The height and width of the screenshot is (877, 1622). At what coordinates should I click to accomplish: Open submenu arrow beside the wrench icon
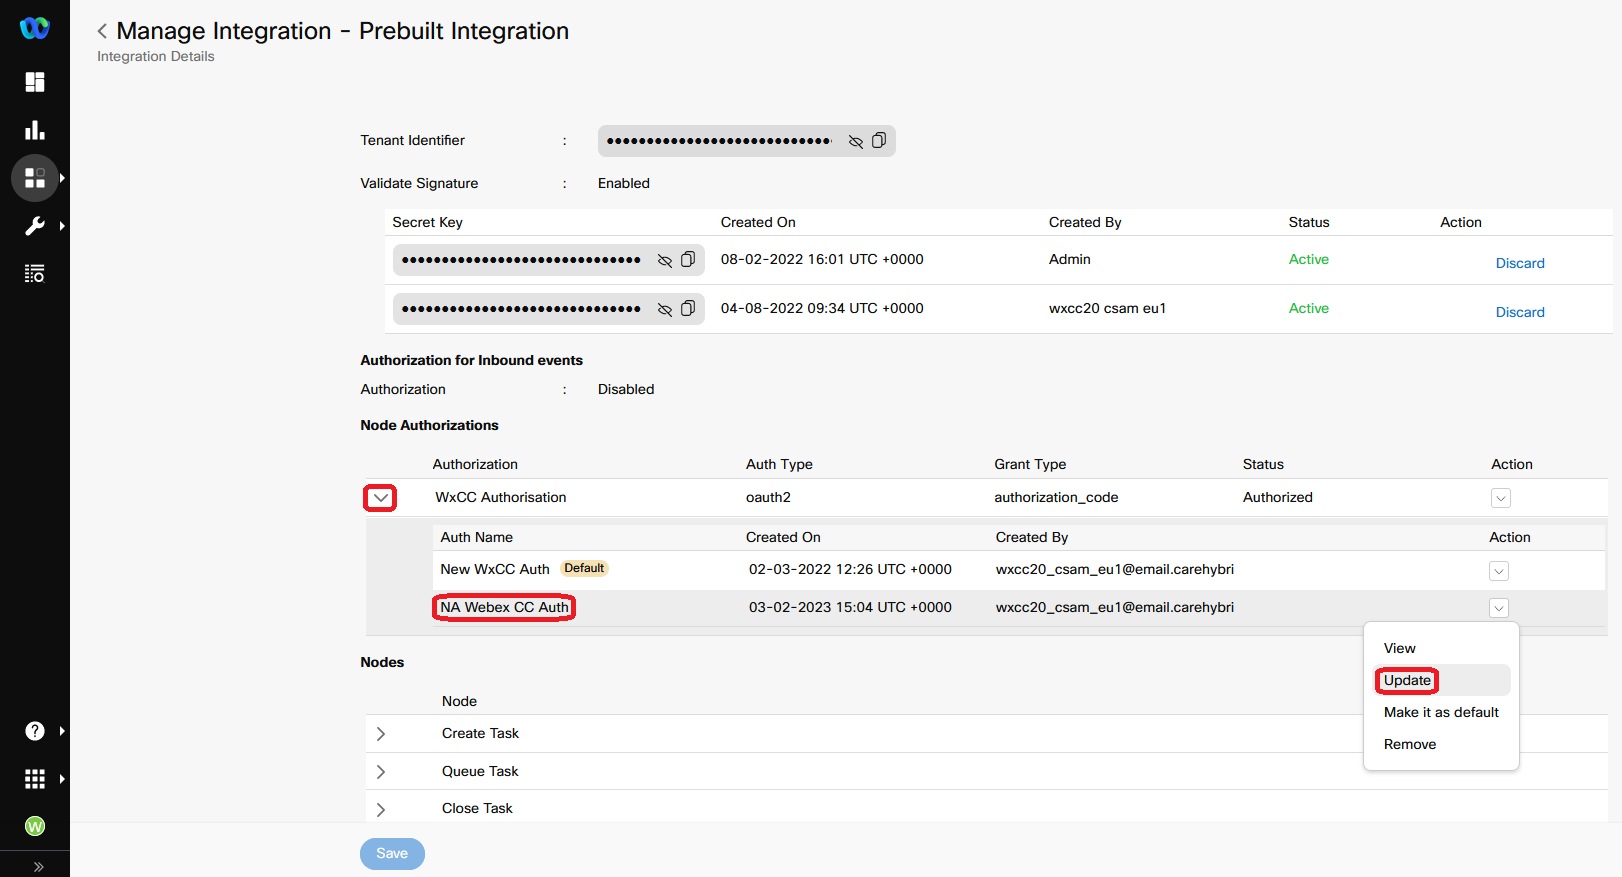tap(62, 226)
